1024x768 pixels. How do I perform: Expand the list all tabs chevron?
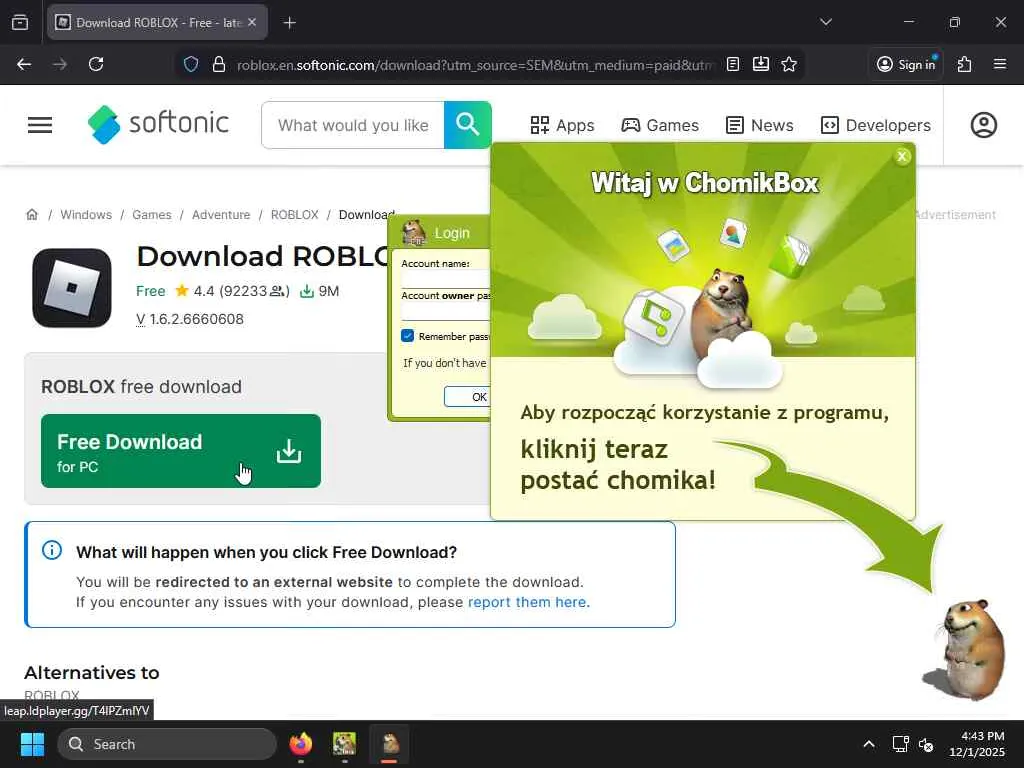[x=825, y=22]
